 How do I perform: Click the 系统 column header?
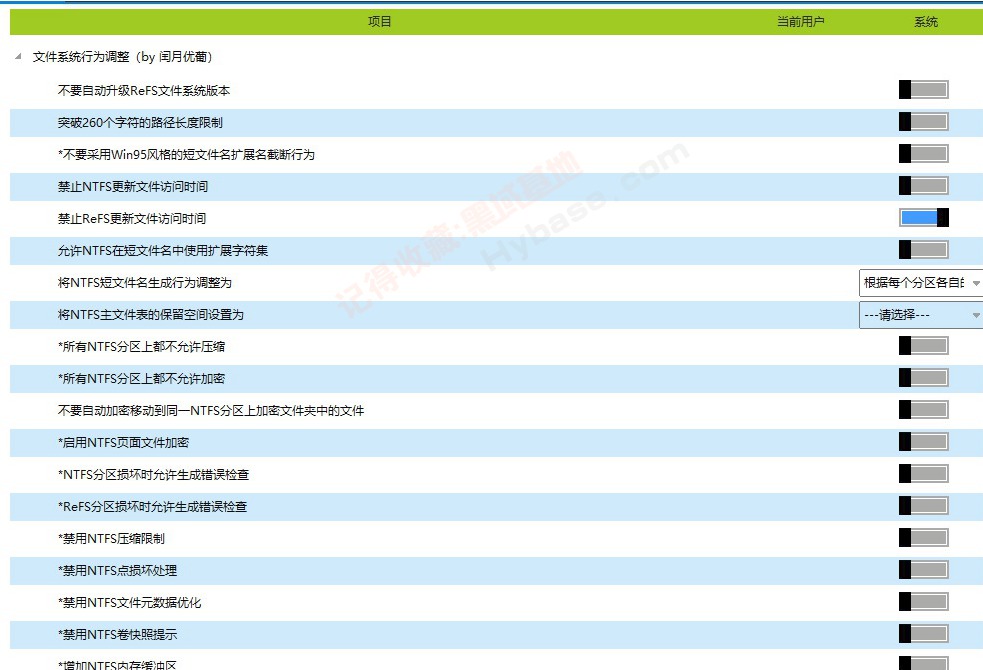pos(926,22)
